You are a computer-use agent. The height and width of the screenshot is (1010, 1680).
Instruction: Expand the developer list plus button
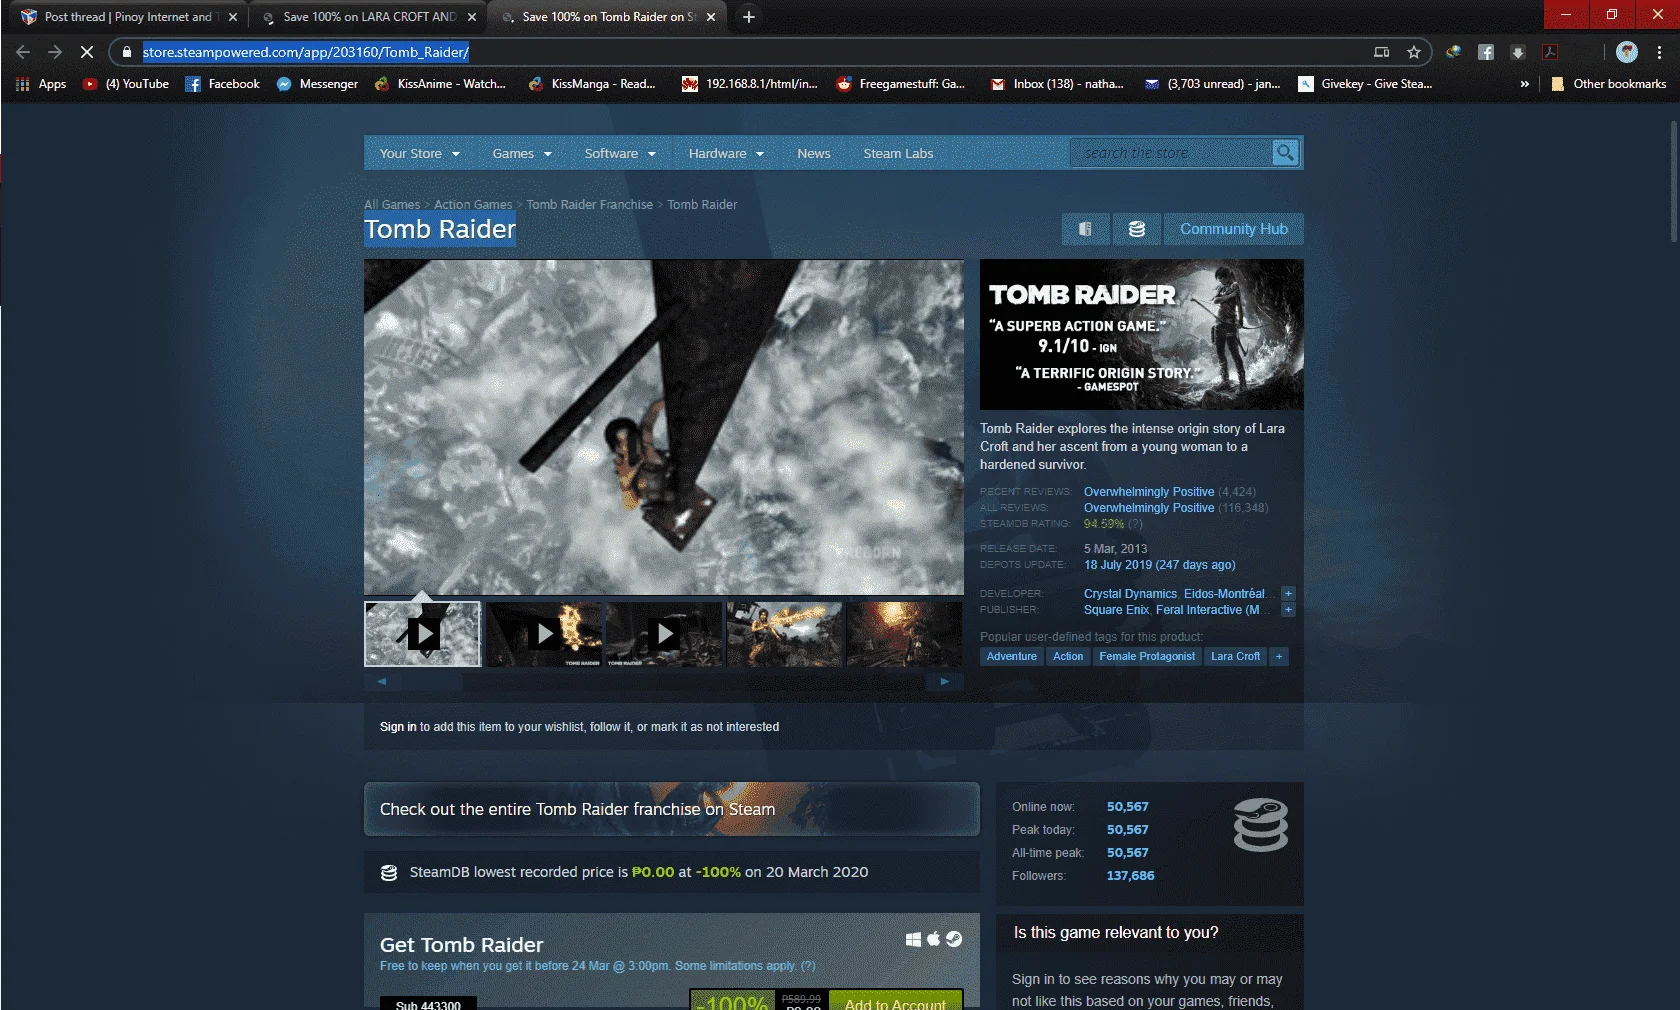pos(1288,594)
